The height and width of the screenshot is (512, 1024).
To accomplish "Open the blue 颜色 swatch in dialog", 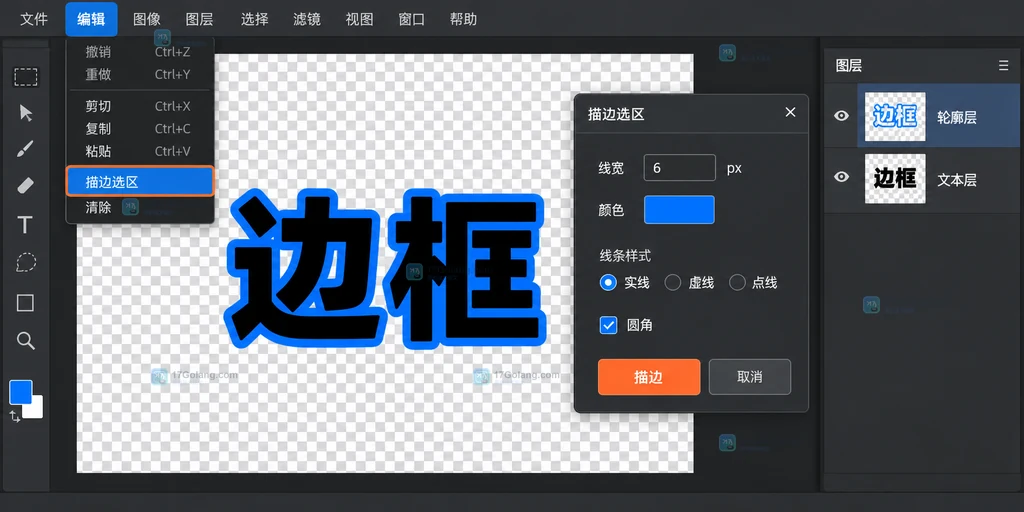I will pyautogui.click(x=679, y=210).
